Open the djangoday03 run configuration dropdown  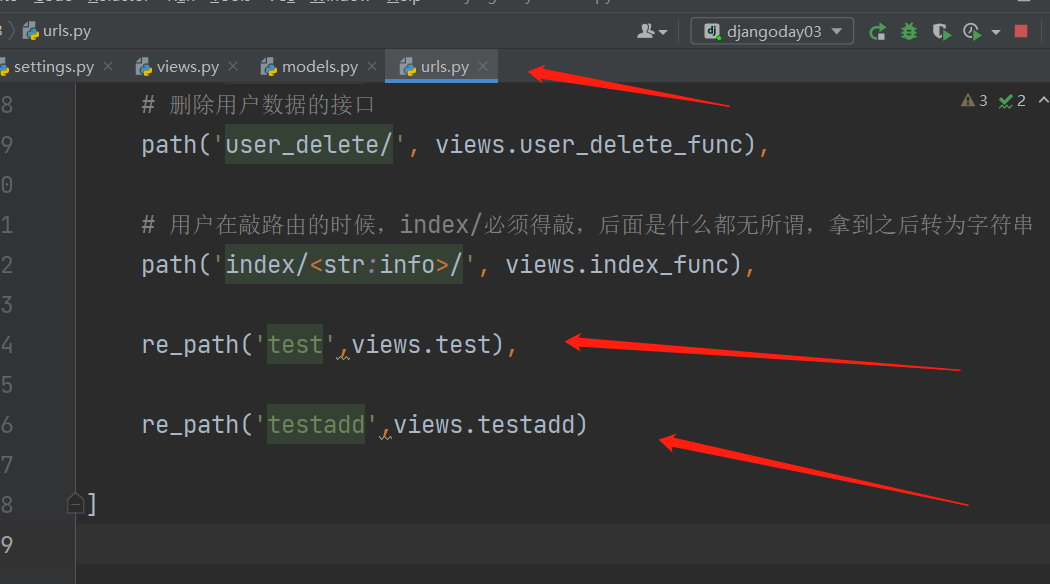(x=772, y=31)
